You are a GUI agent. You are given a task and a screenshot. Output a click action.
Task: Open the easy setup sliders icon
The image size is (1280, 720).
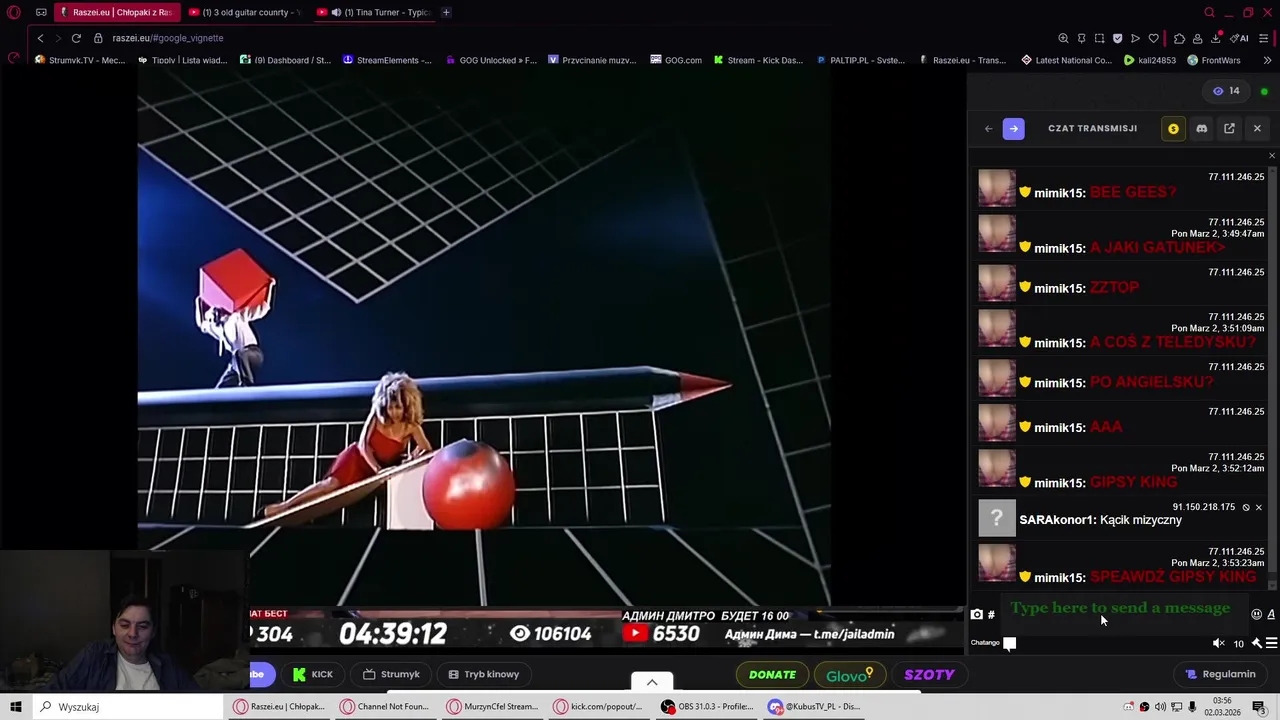1264,38
